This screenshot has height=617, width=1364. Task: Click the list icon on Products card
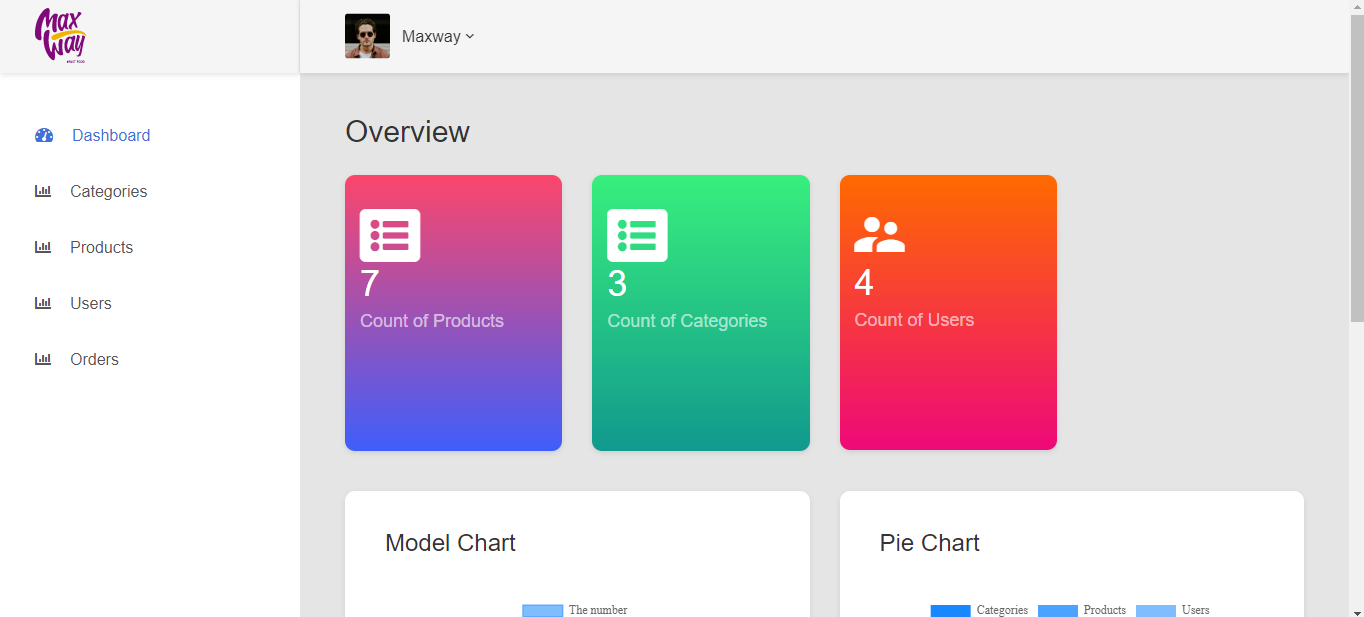pyautogui.click(x=390, y=235)
